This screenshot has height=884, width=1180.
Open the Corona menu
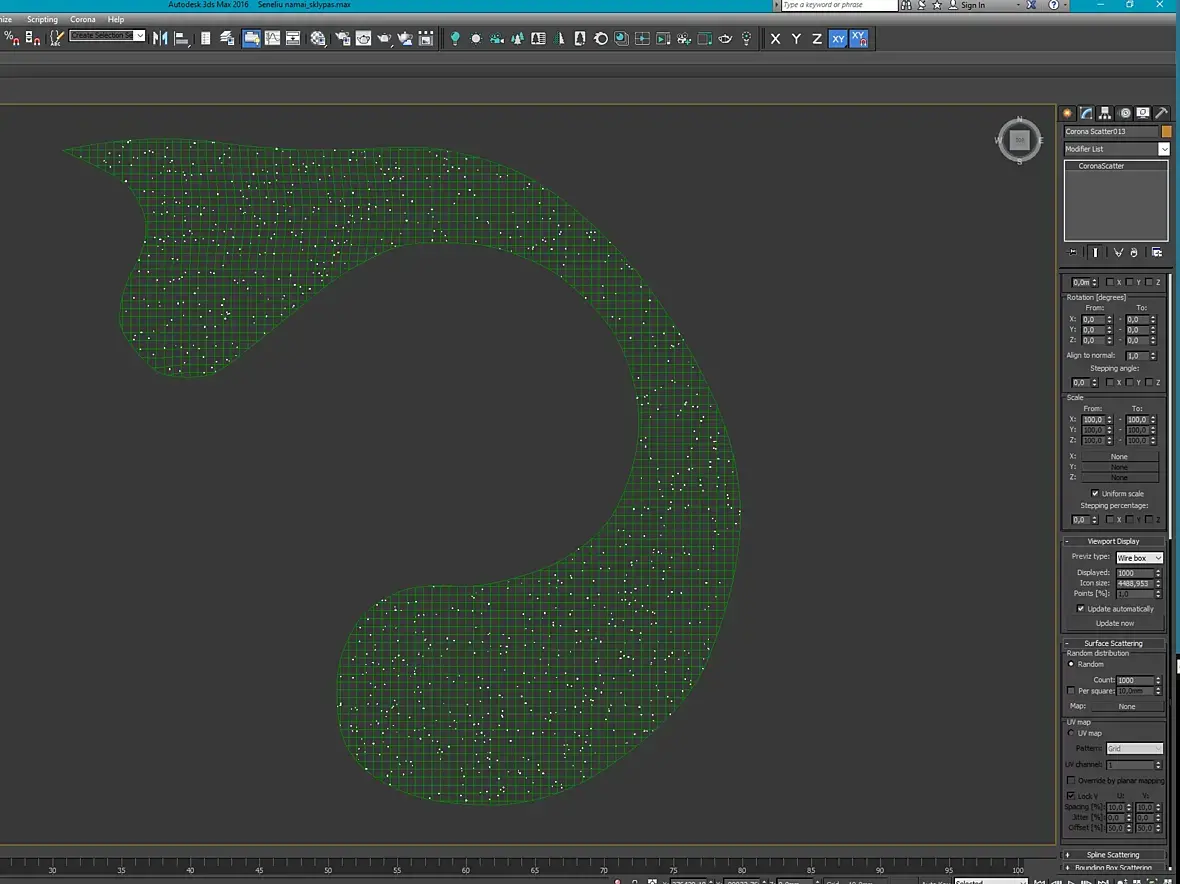point(83,20)
